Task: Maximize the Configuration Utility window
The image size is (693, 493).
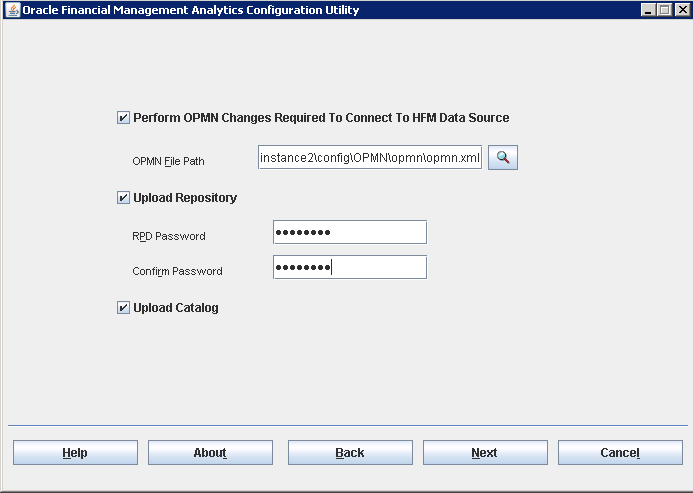Action: point(665,10)
